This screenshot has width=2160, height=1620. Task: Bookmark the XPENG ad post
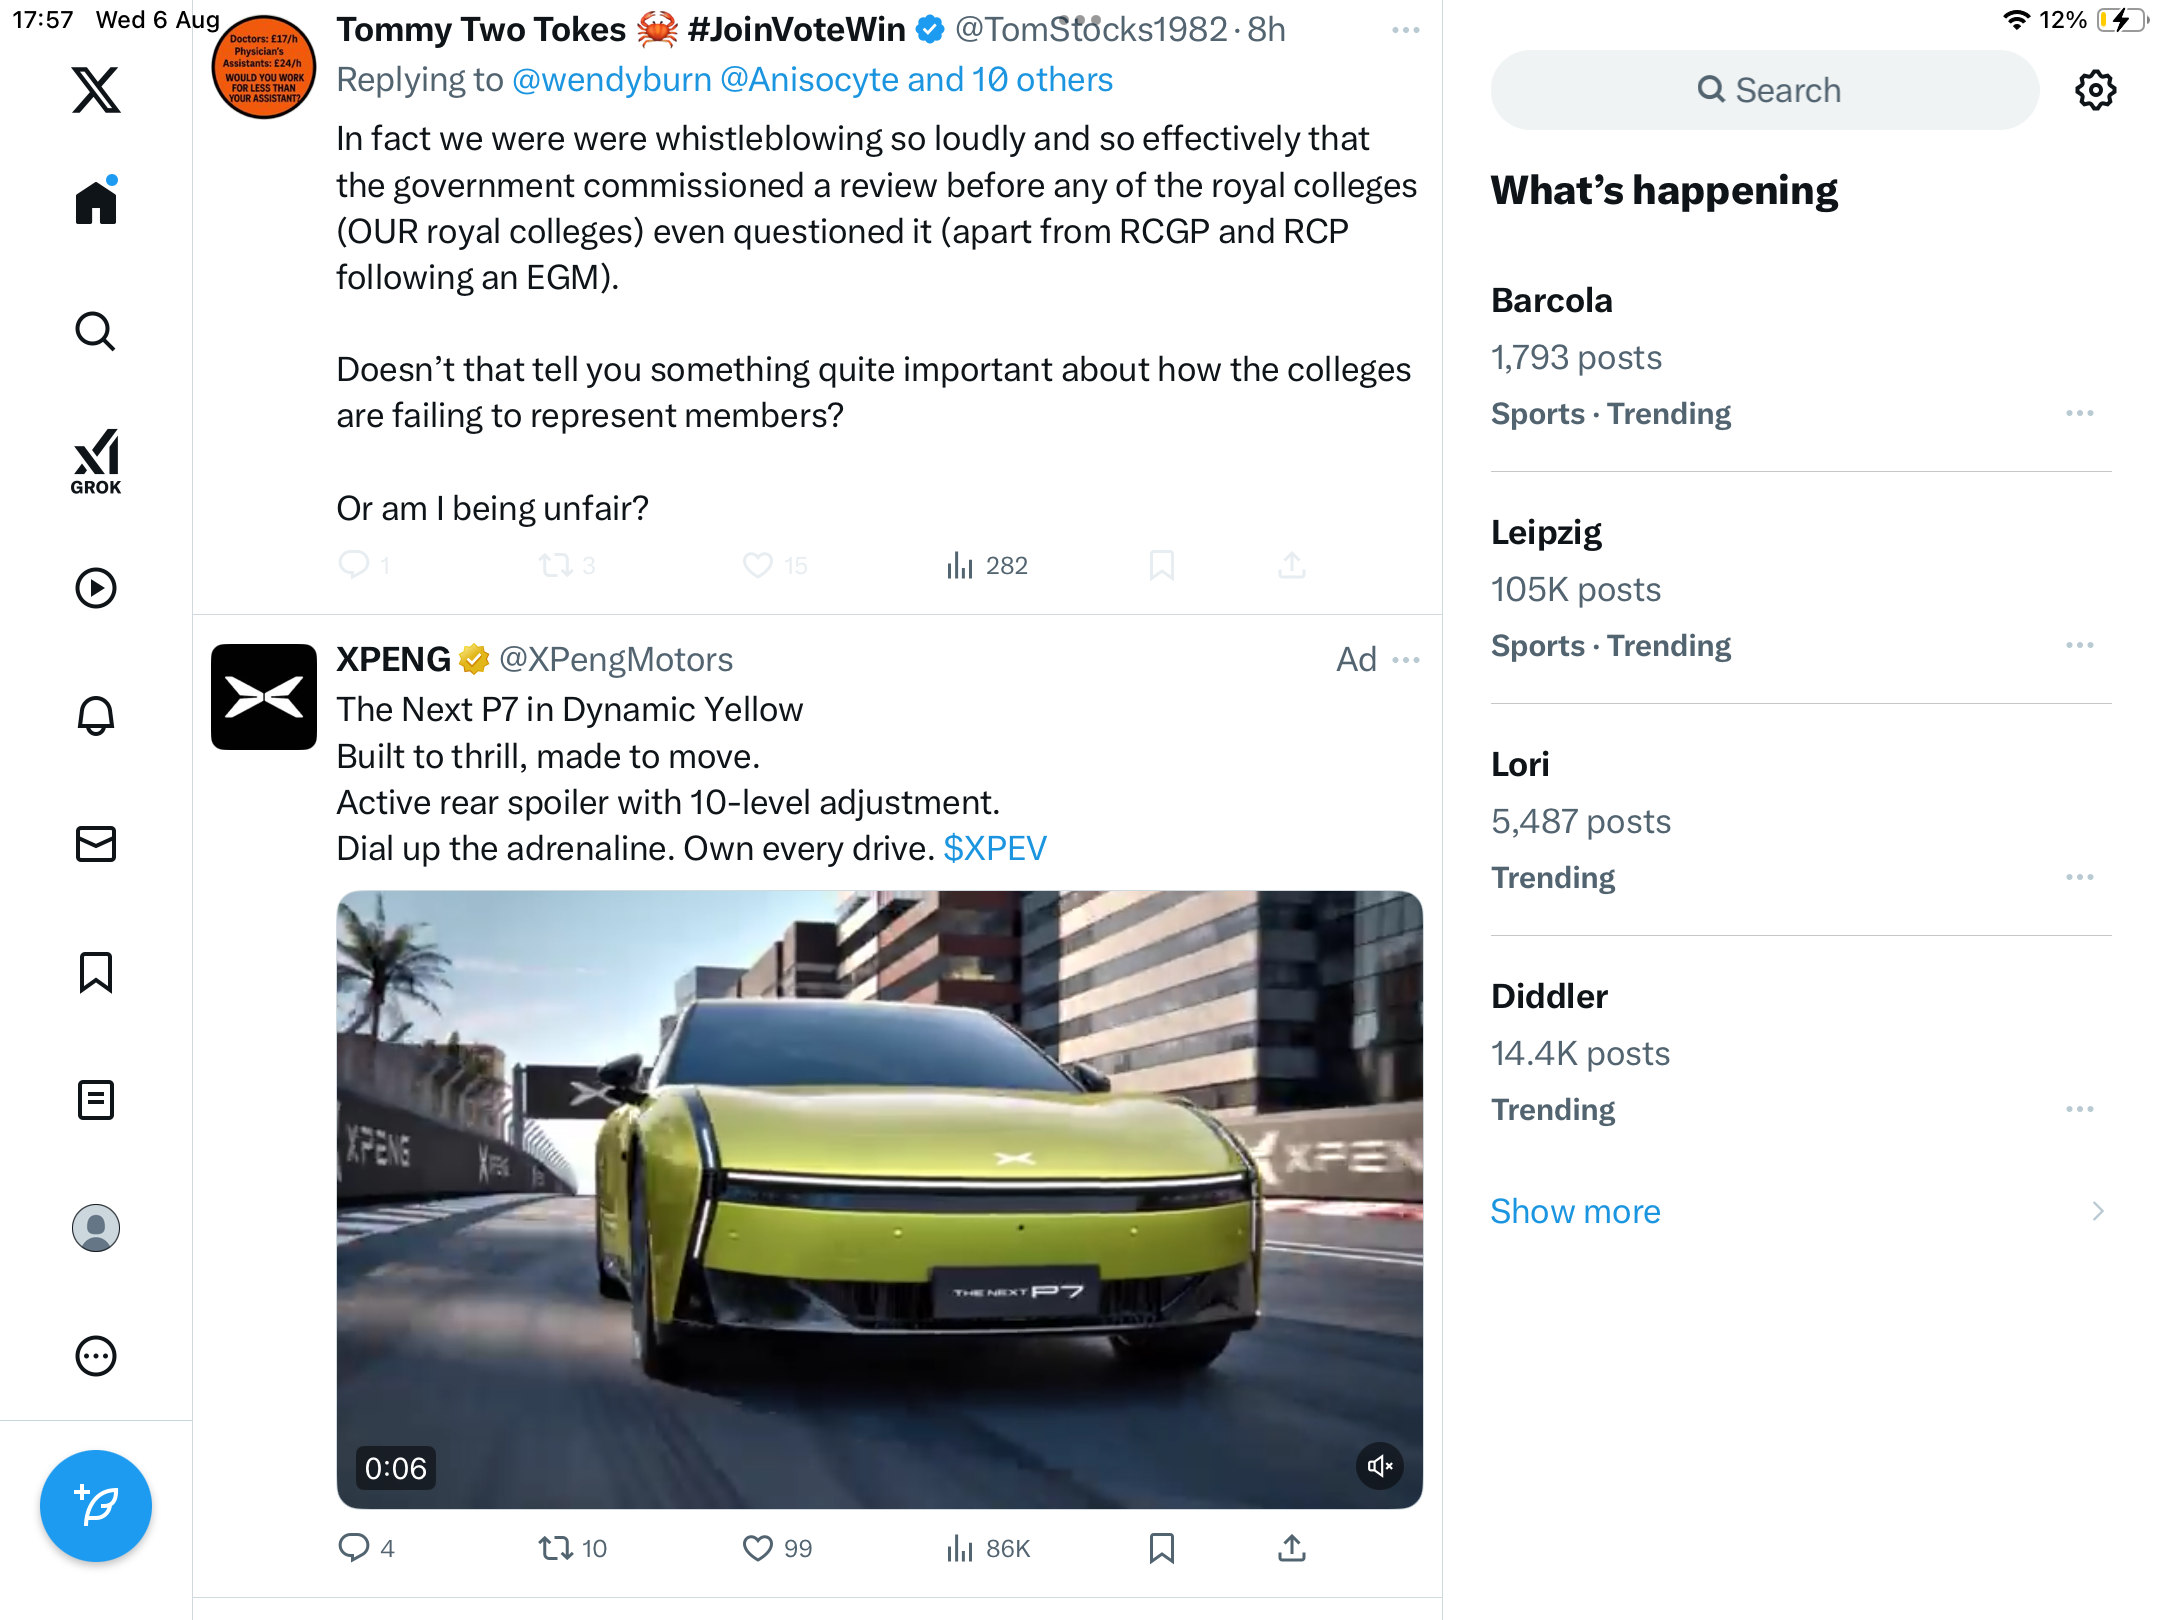coord(1161,1548)
